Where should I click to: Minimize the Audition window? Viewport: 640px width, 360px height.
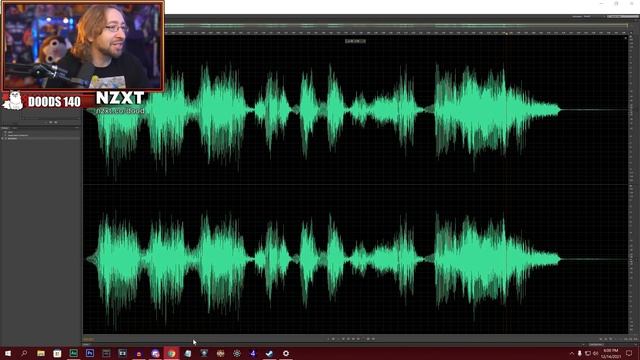(x=602, y=4)
